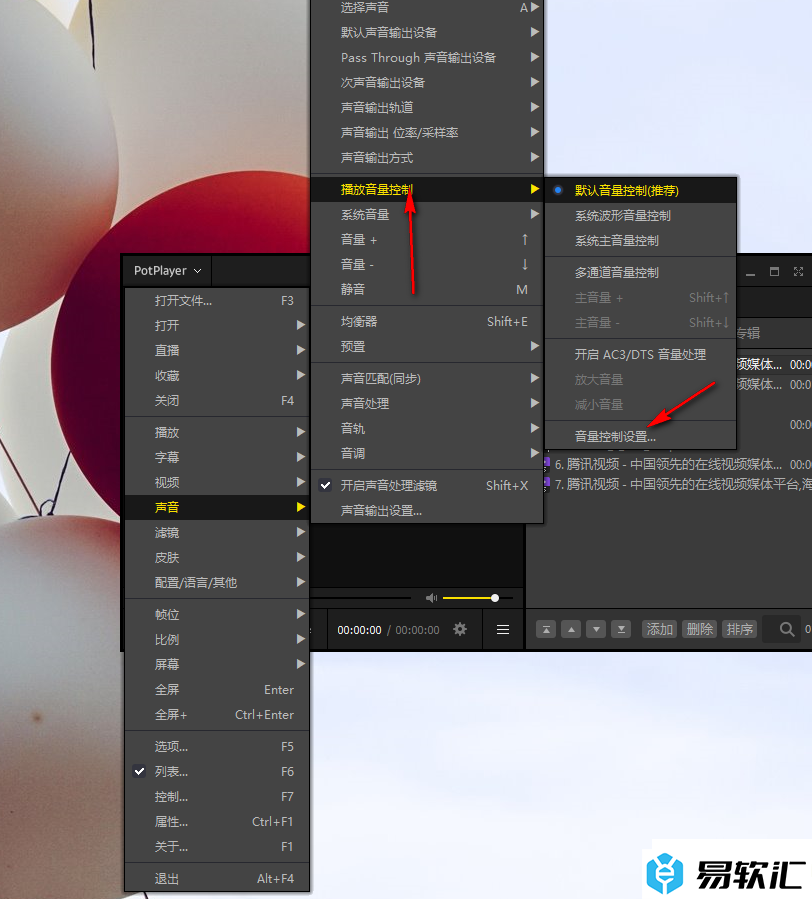
Task: Expand 配置/语言/其他 submenu
Action: tap(217, 583)
